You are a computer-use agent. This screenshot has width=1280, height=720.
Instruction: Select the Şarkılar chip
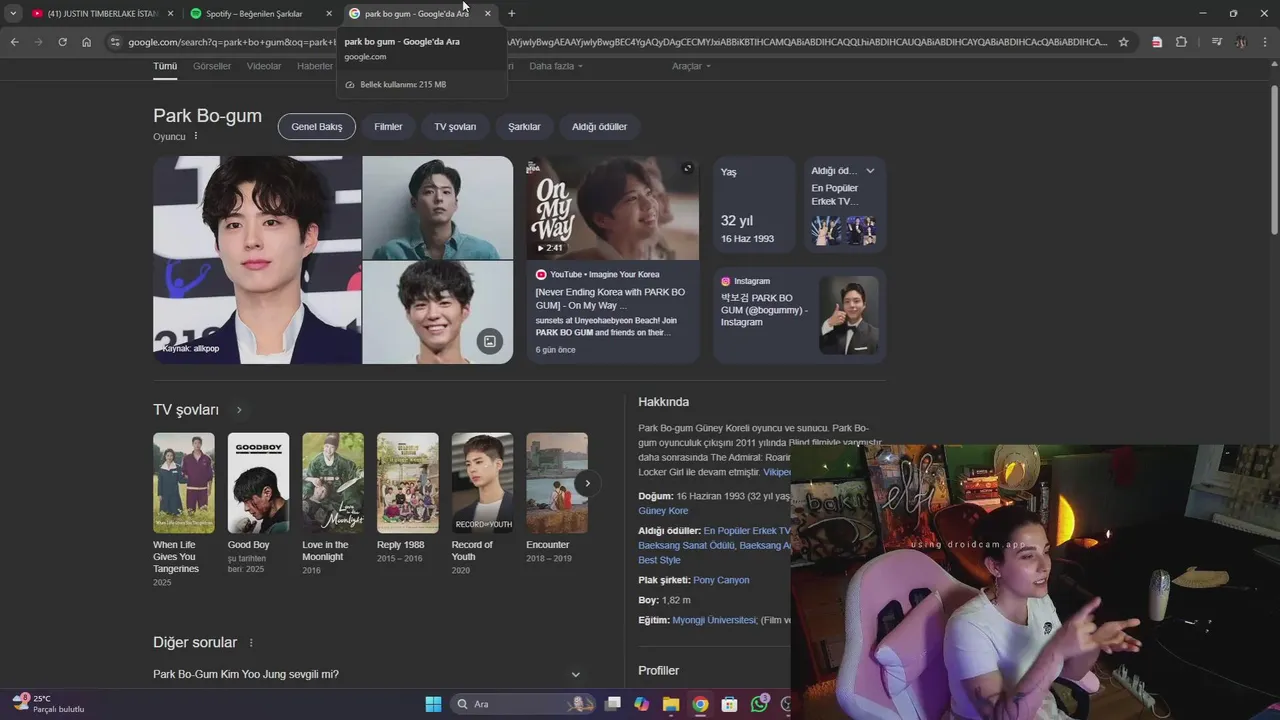[x=524, y=127]
